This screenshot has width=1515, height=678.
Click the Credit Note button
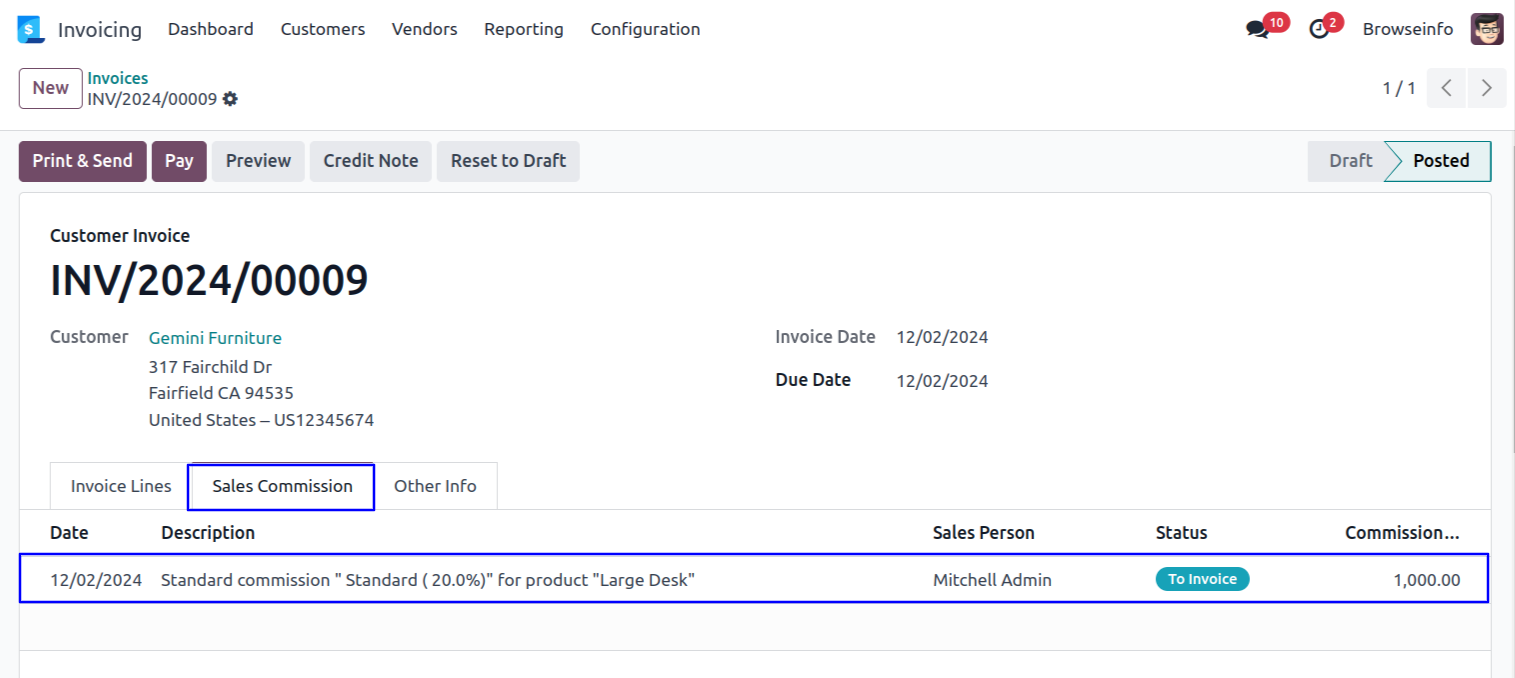click(x=370, y=161)
